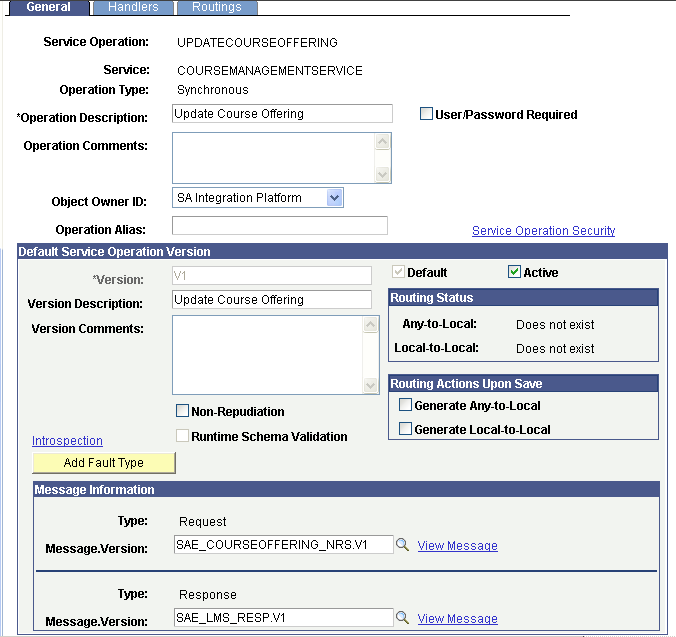Switch to the General tab
The width and height of the screenshot is (676, 637).
(x=48, y=7)
